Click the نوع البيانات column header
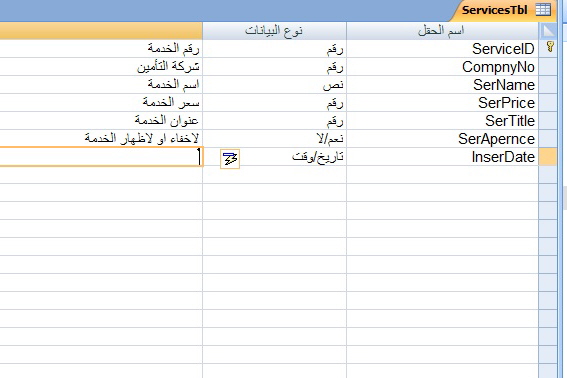 [x=274, y=31]
